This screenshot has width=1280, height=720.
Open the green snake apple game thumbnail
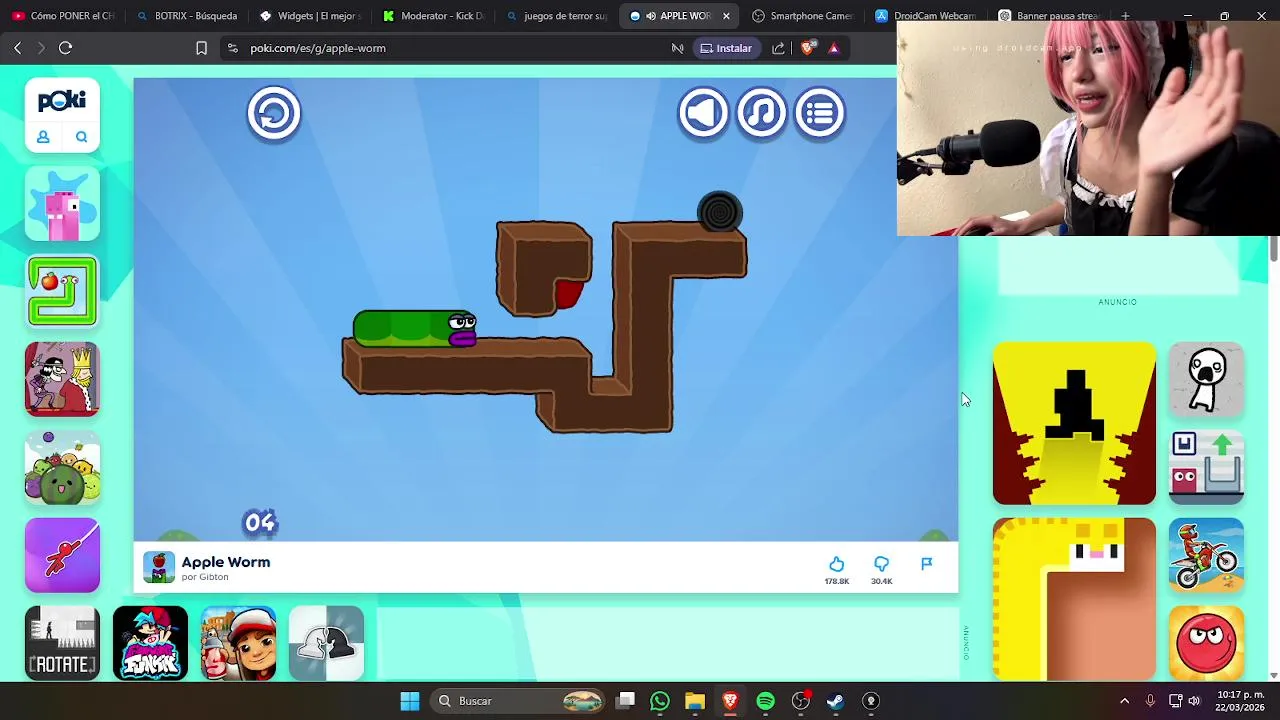coord(62,292)
